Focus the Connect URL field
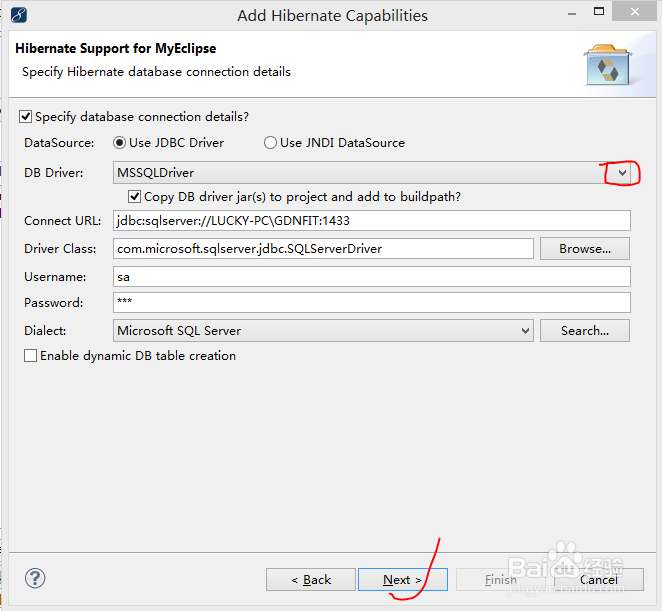The width and height of the screenshot is (662, 611). [372, 221]
